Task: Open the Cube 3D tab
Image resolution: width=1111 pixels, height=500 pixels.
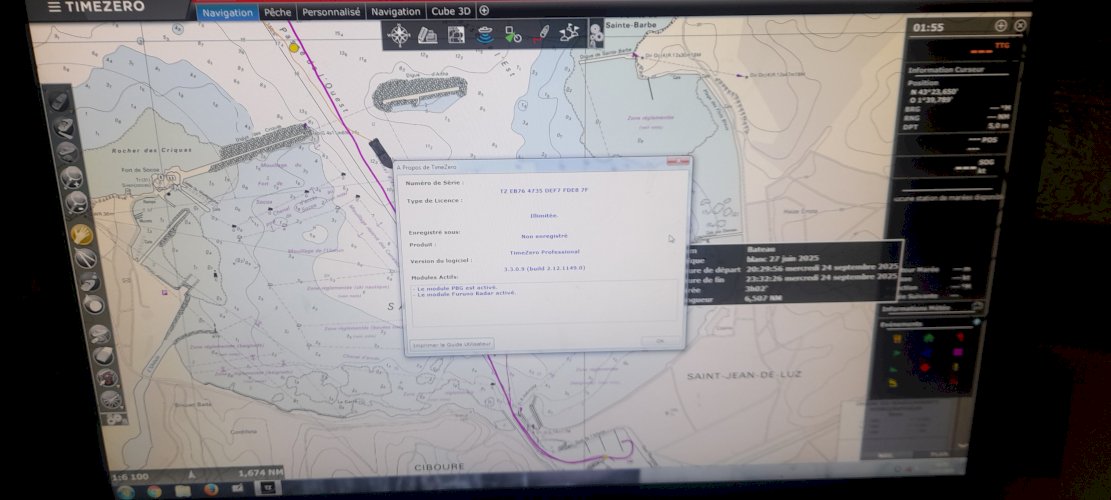Action: tap(451, 11)
